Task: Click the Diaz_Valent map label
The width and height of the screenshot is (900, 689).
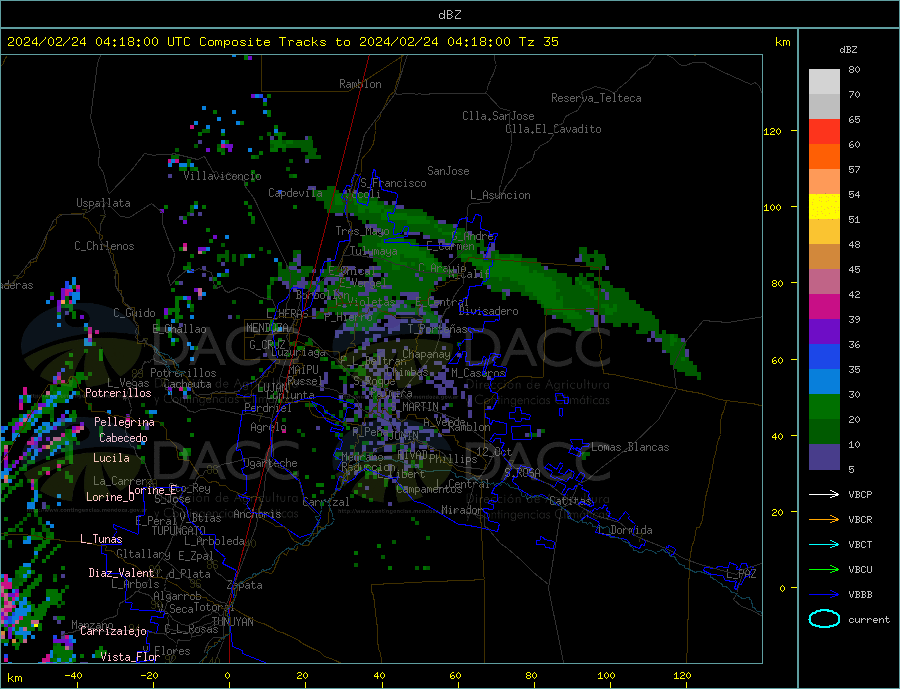Action: [x=121, y=573]
